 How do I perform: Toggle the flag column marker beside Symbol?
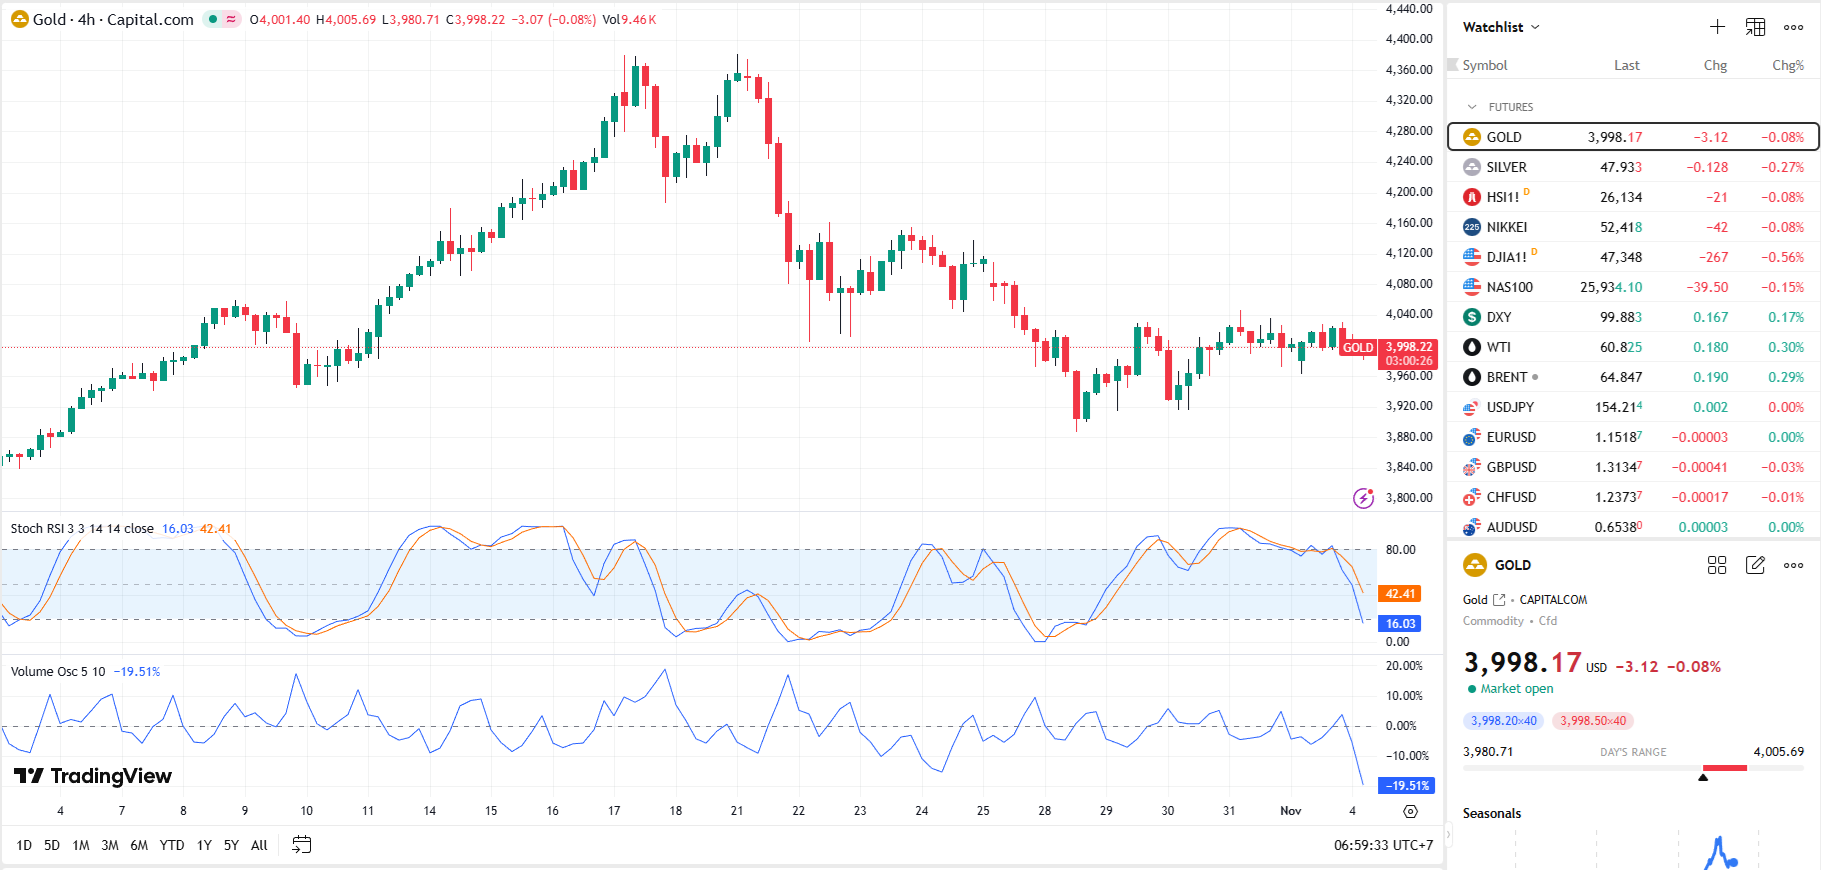click(1453, 65)
